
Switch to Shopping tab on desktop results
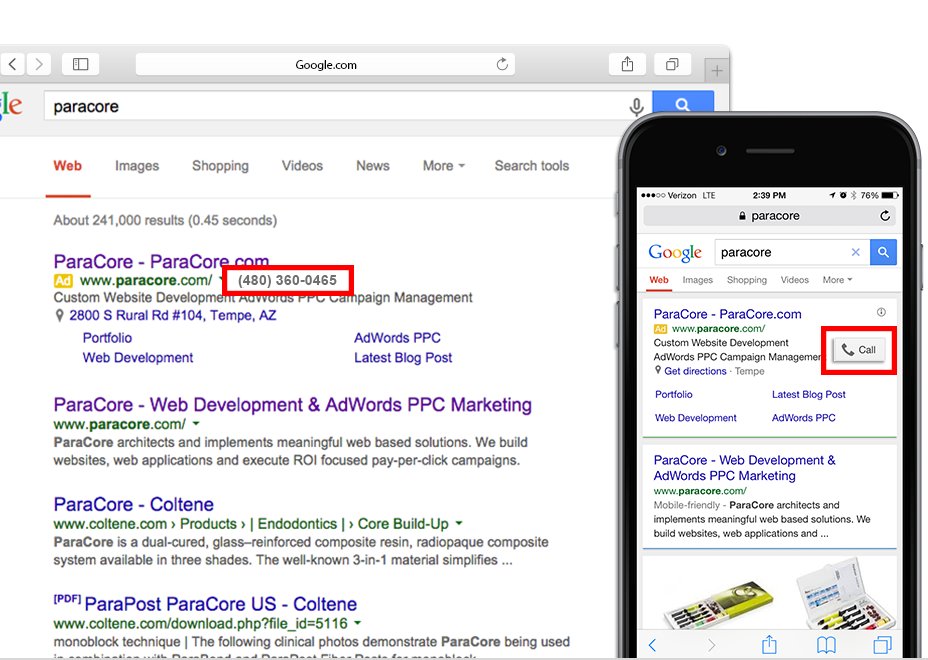(x=220, y=166)
